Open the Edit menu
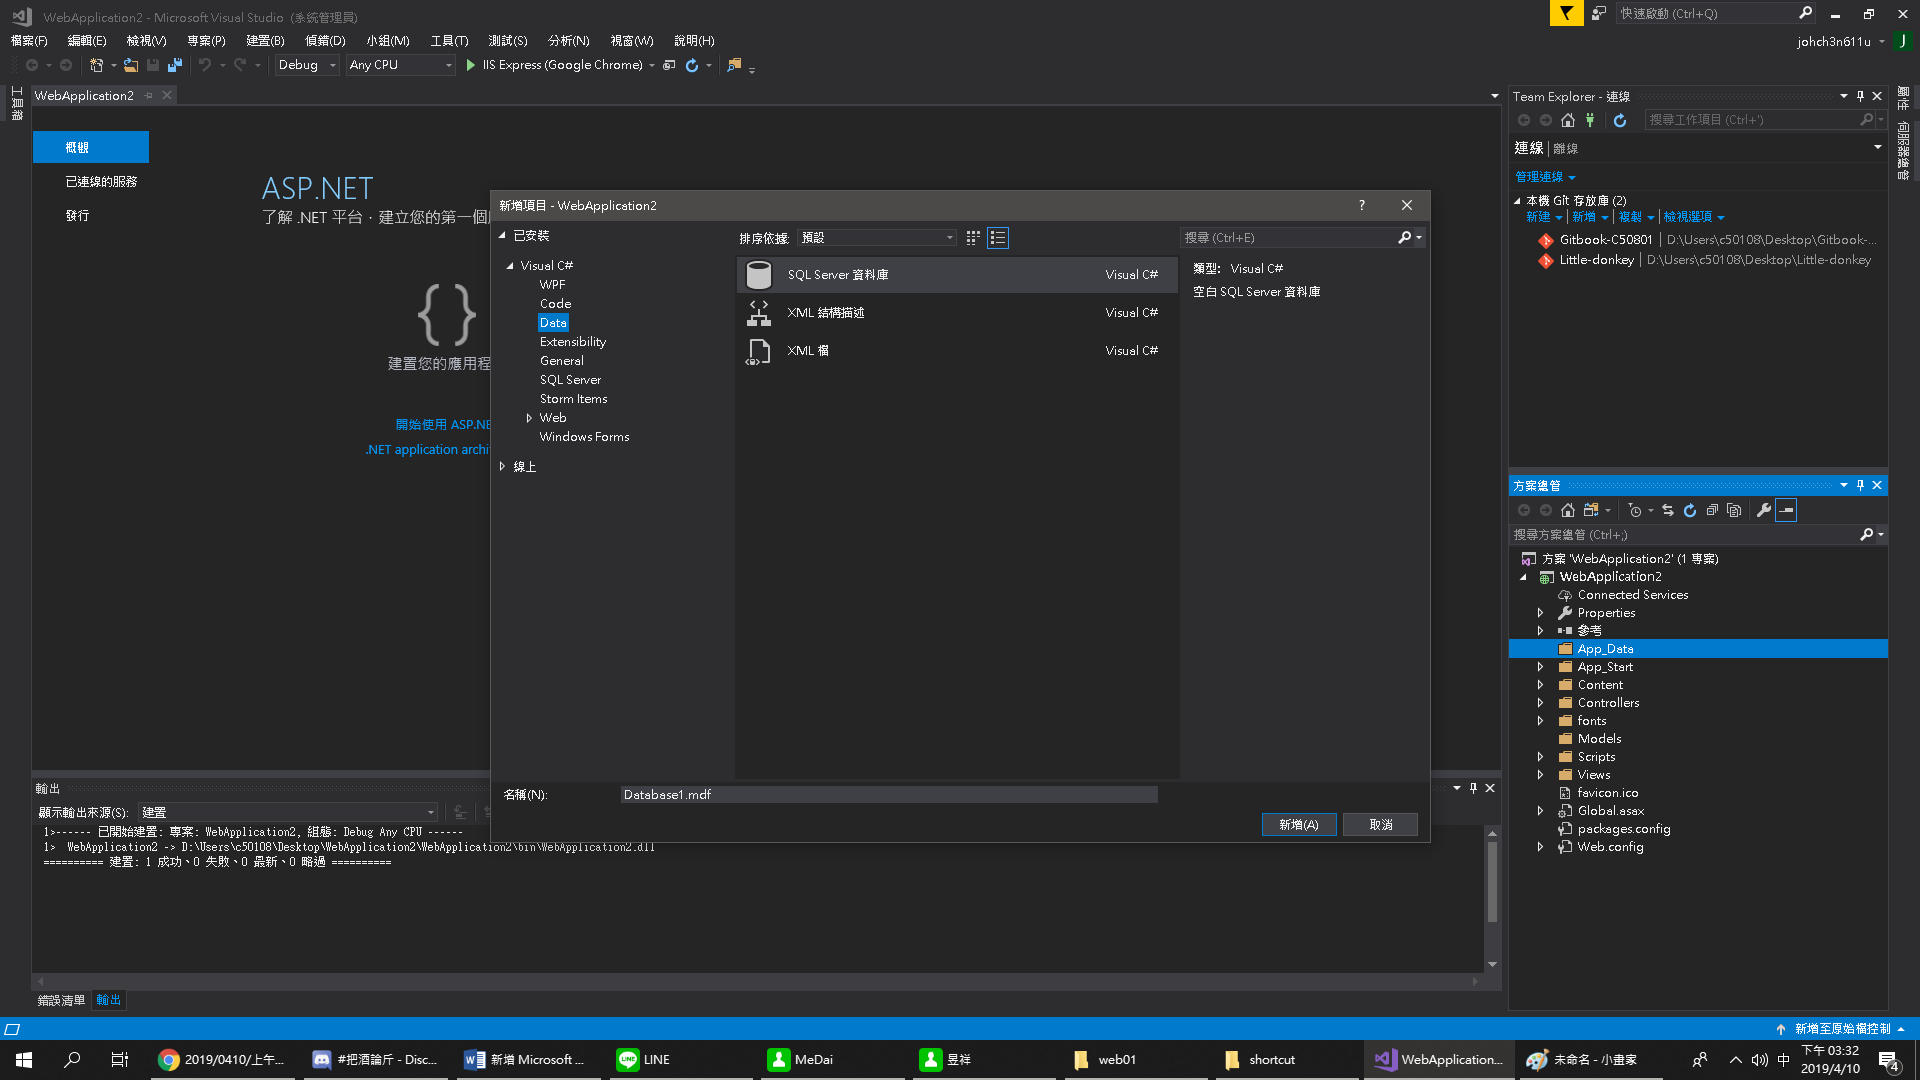 pyautogui.click(x=87, y=41)
